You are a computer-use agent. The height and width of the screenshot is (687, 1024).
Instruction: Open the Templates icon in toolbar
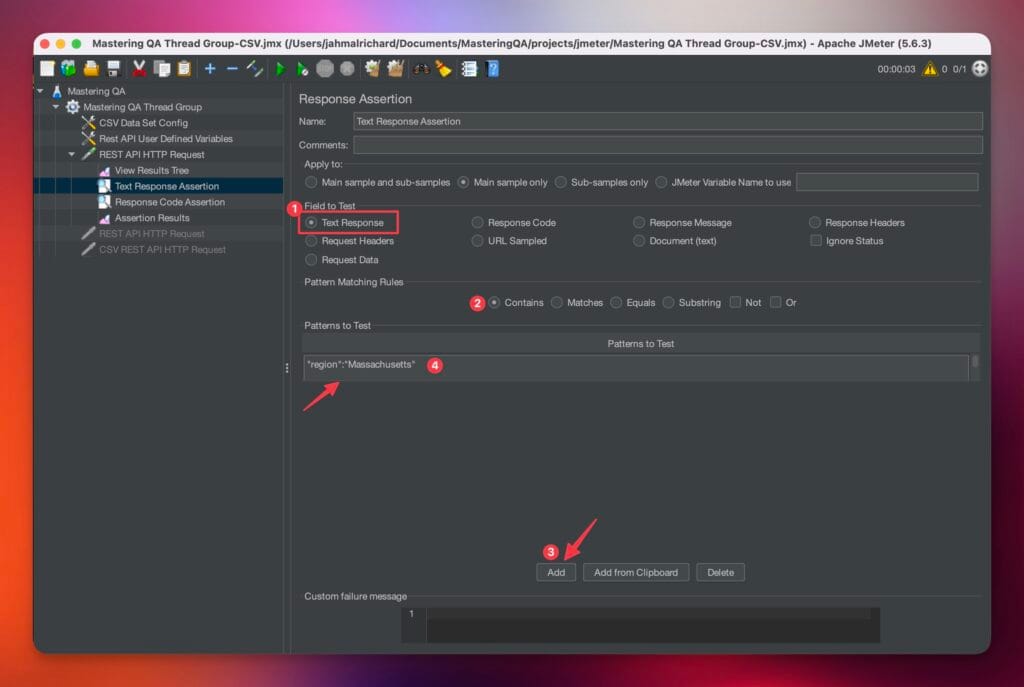(x=68, y=69)
